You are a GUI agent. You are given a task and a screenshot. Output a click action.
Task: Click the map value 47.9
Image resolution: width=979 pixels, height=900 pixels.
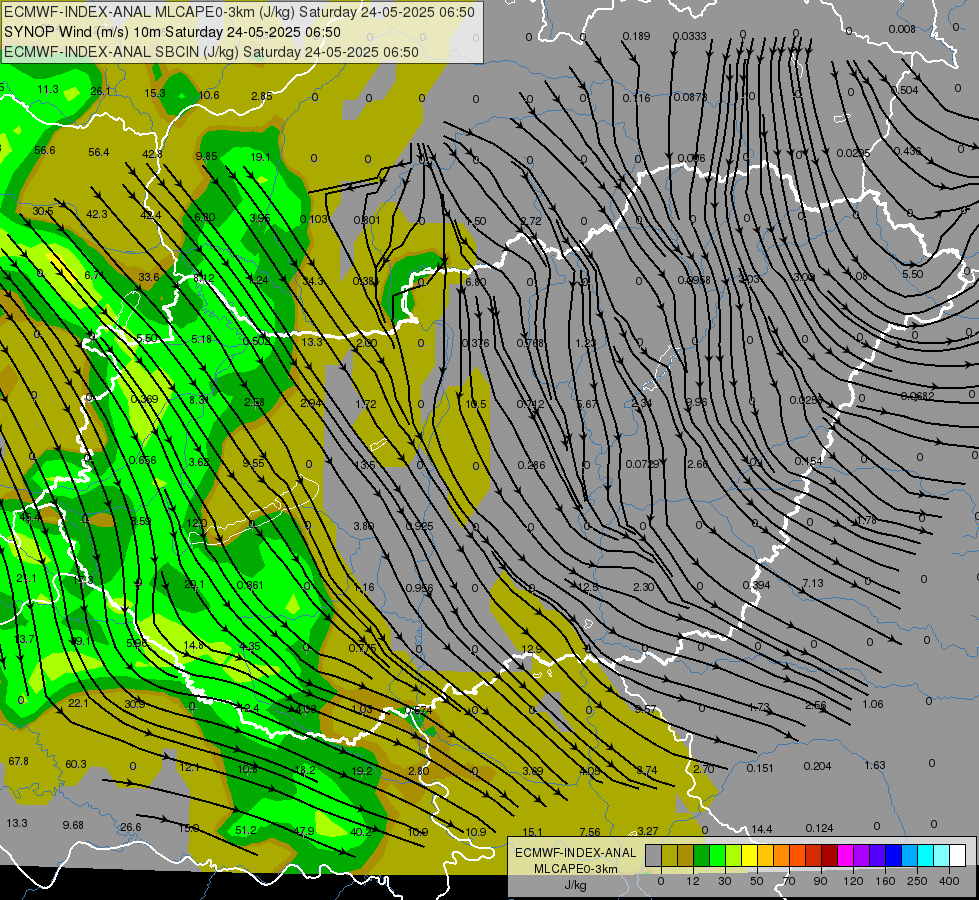[x=304, y=831]
